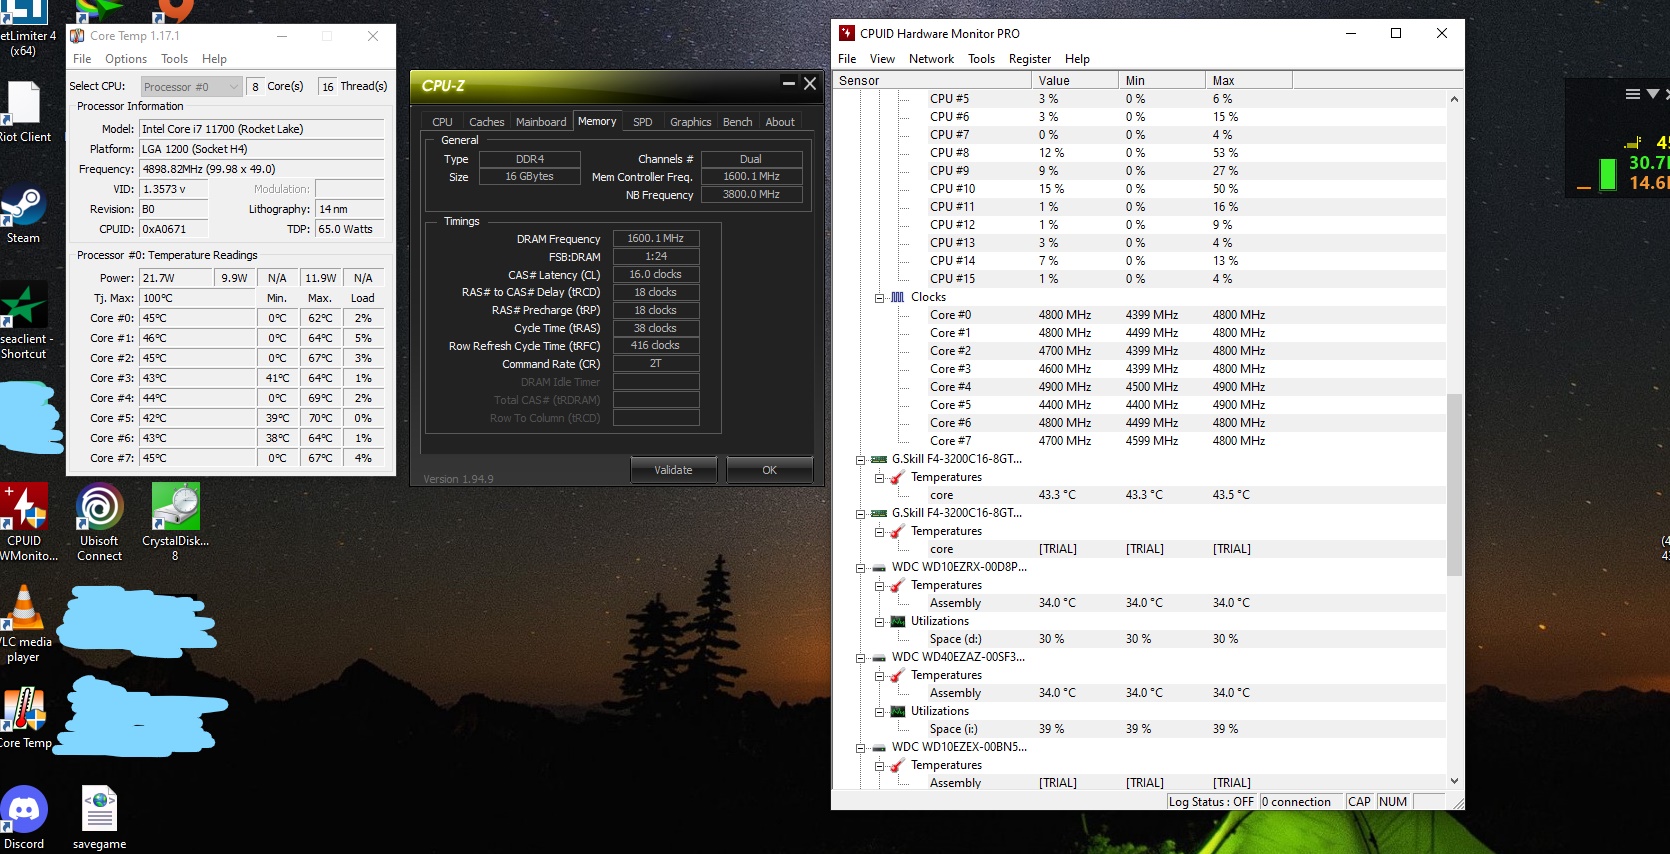Launch Steam from the desktop icon

(23, 214)
